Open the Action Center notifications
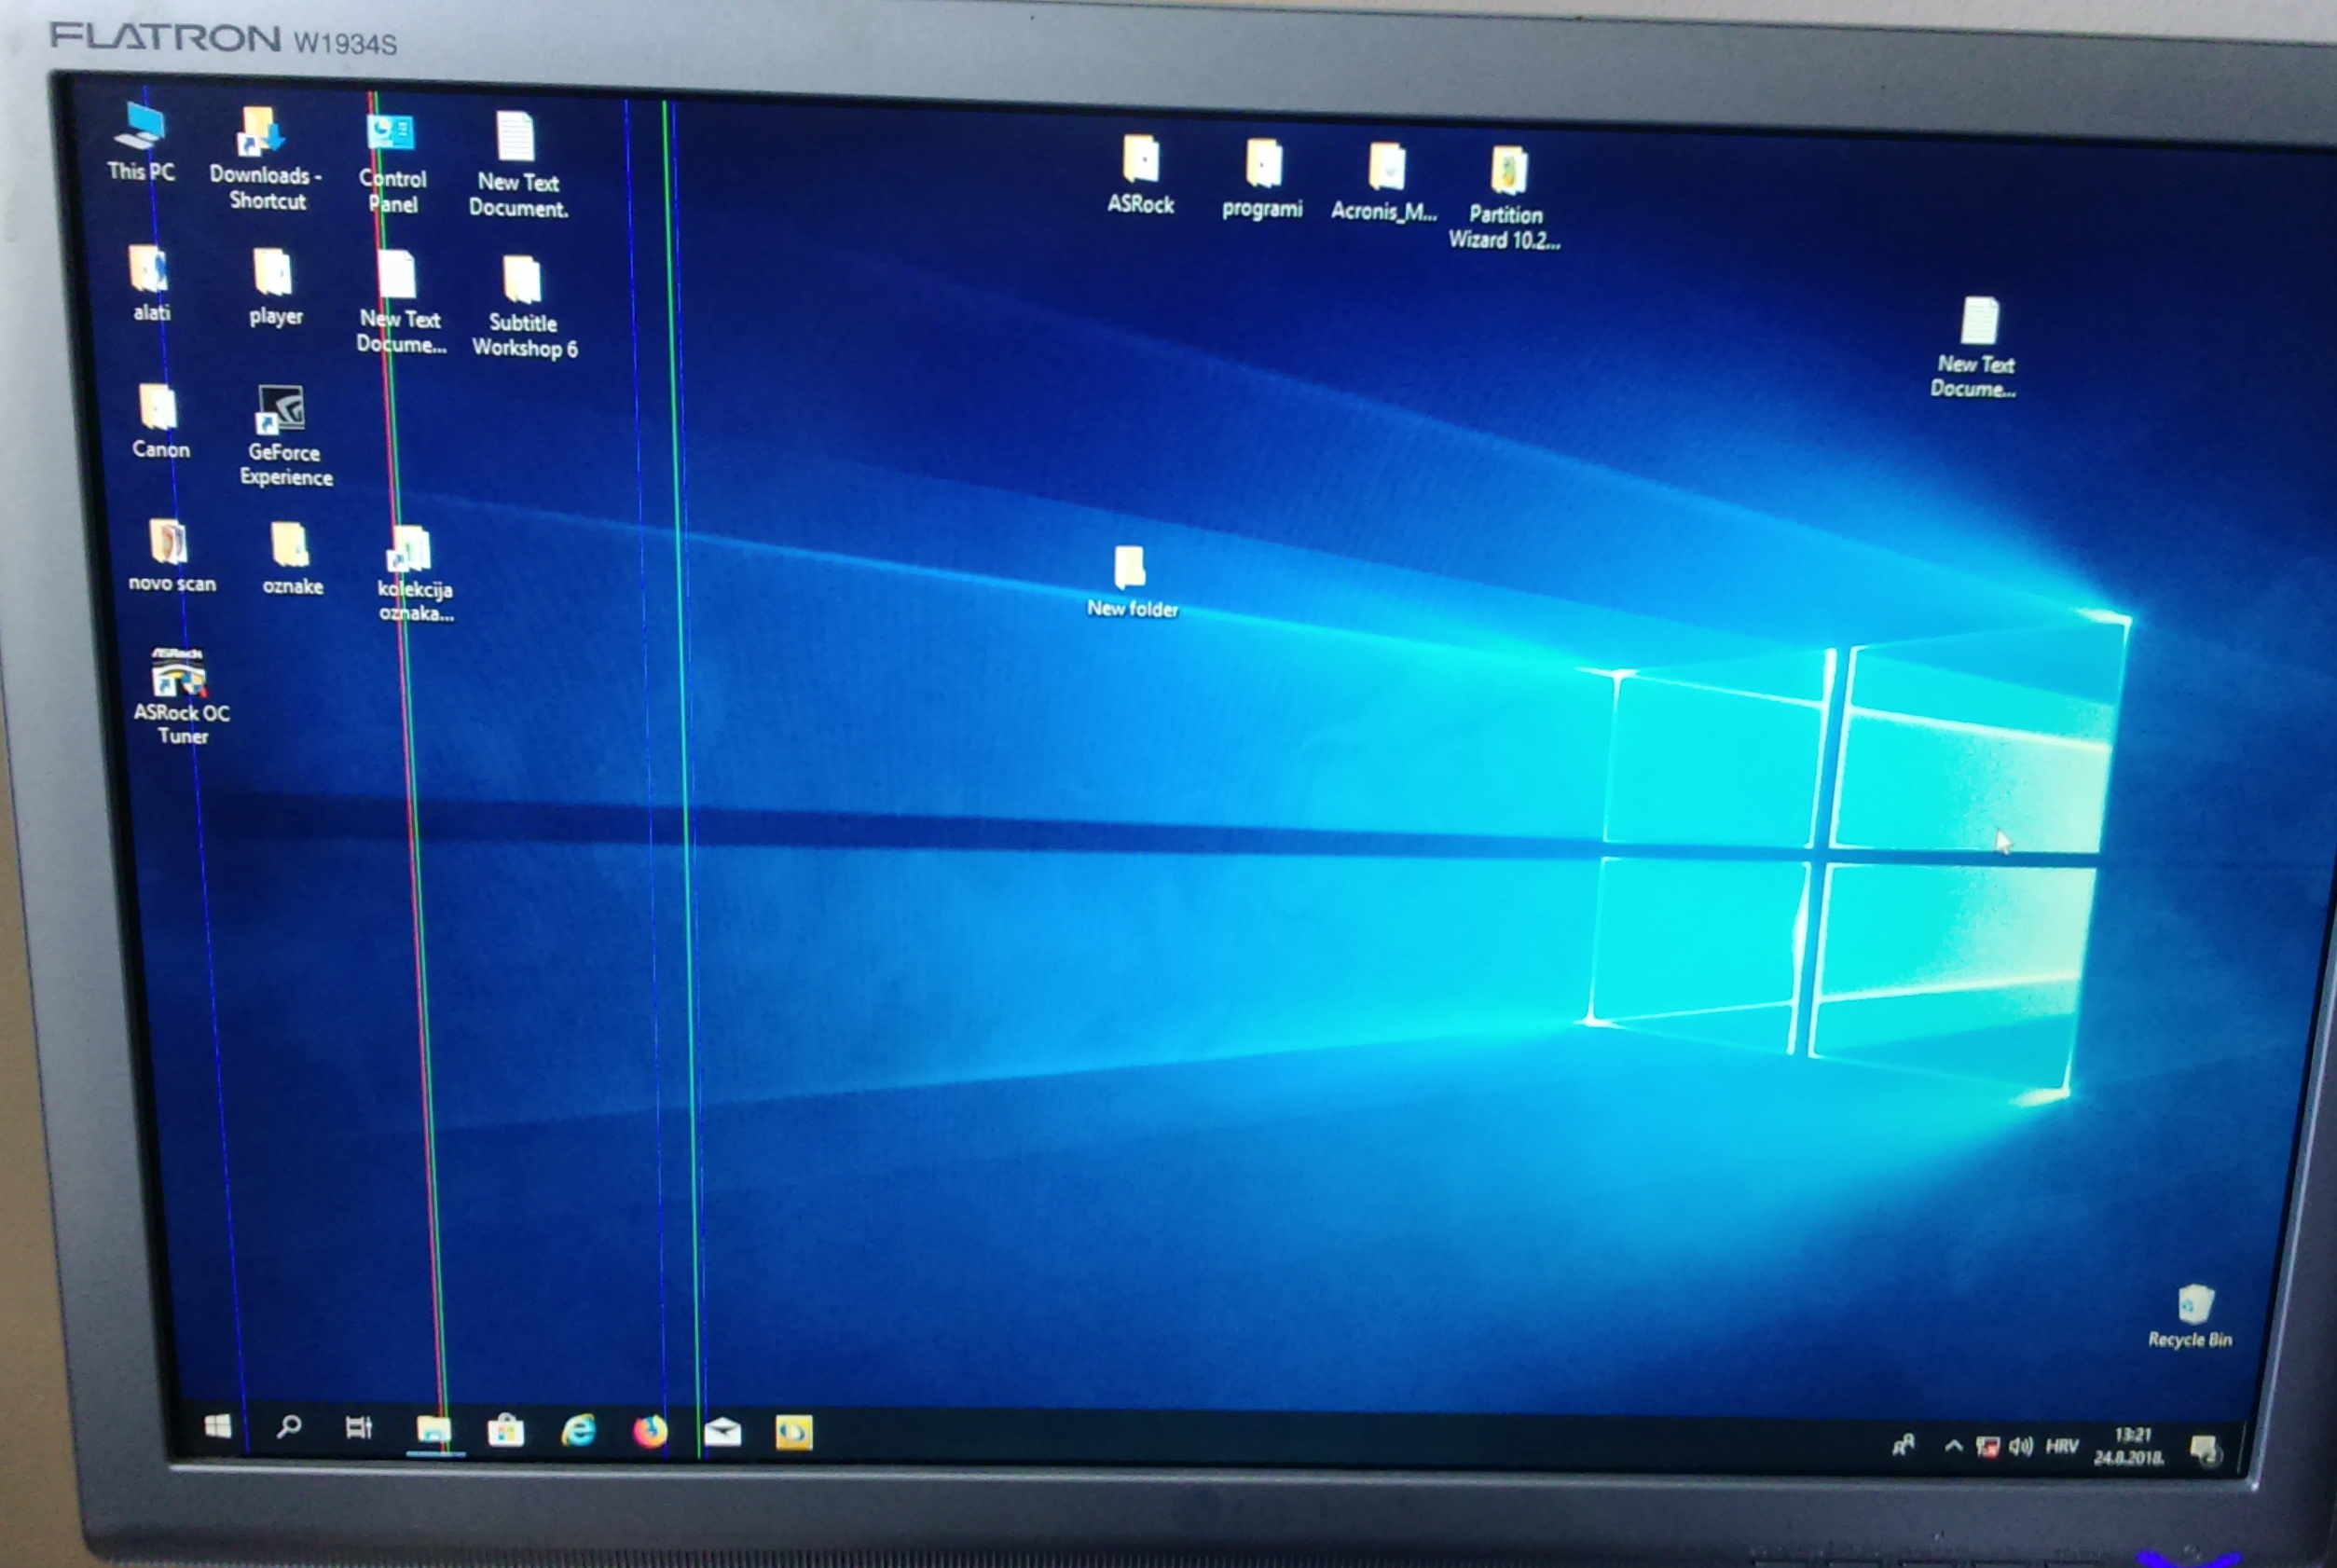 (2203, 1449)
